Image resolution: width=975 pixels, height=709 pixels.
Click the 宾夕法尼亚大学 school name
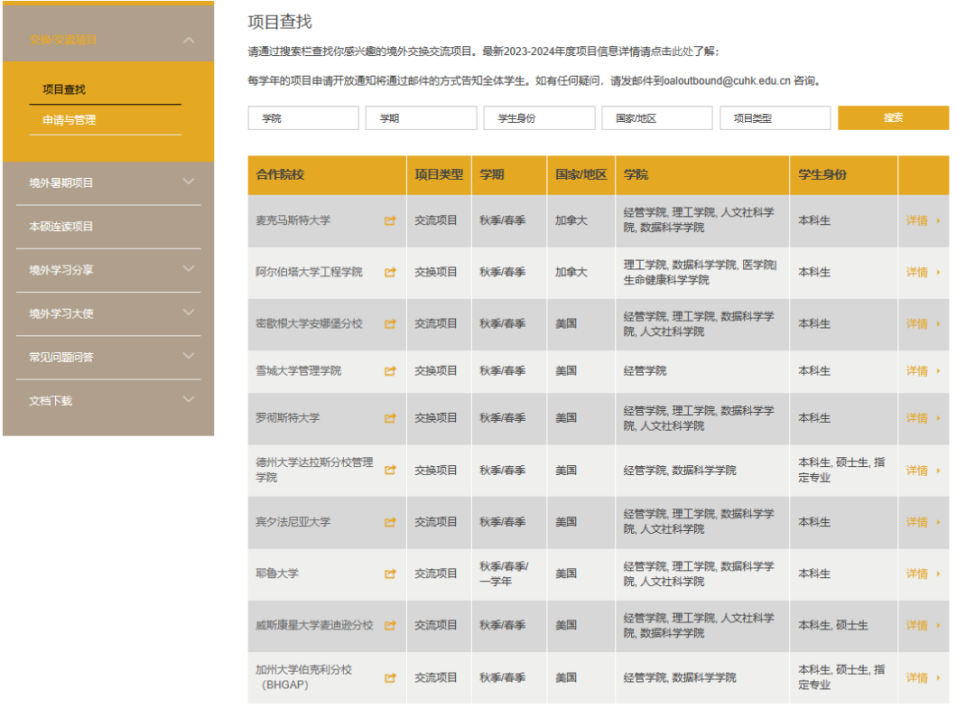tap(293, 522)
